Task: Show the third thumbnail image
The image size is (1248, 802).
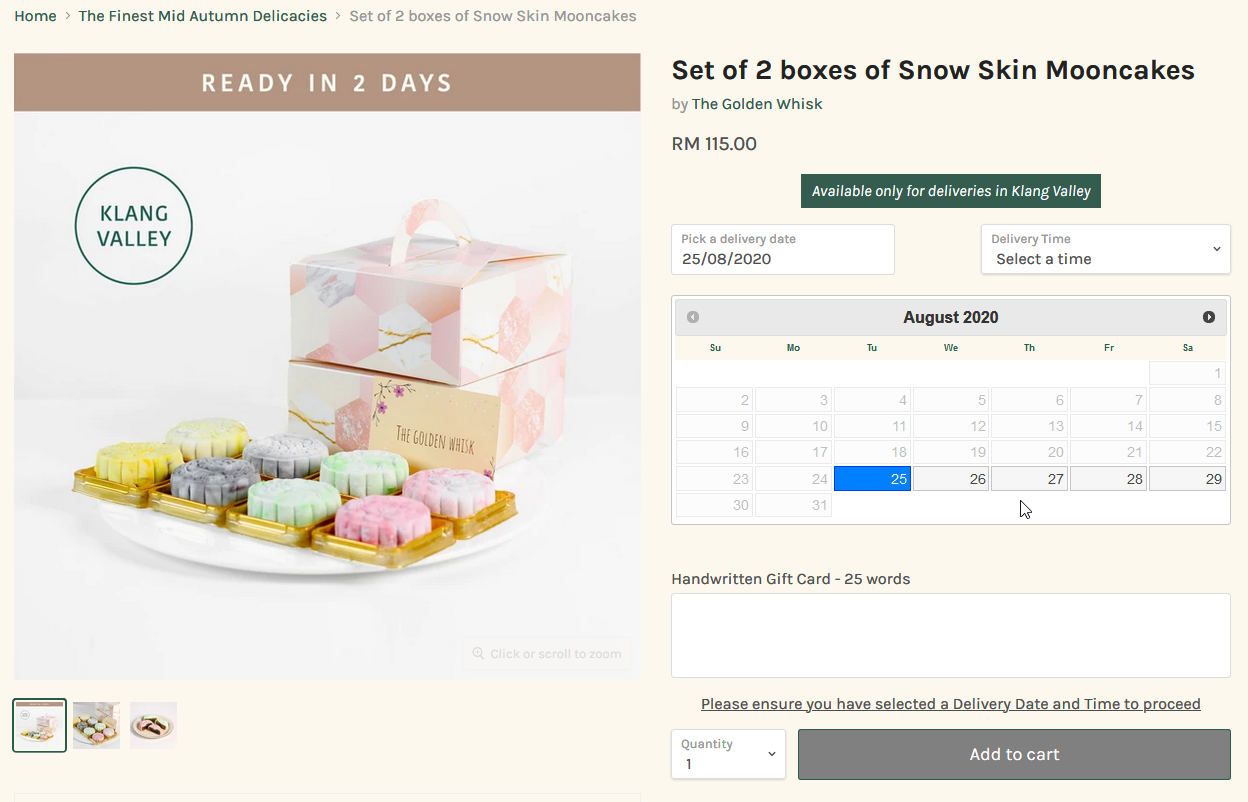Action: (153, 725)
